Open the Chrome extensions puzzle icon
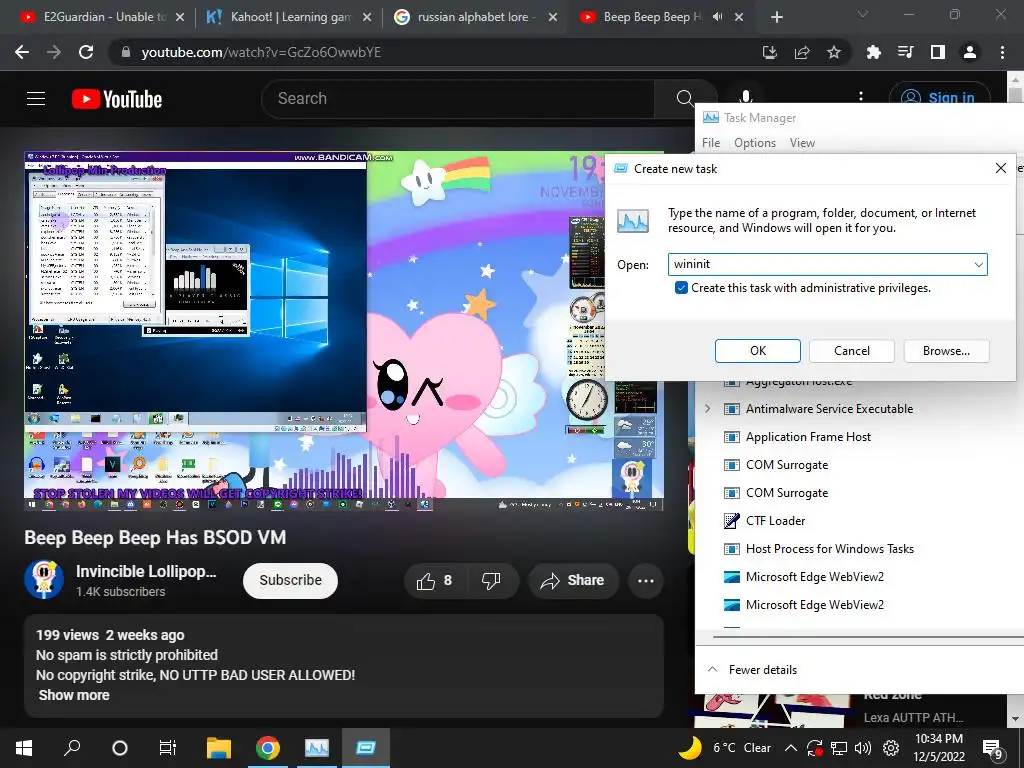This screenshot has width=1024, height=768. [x=873, y=52]
